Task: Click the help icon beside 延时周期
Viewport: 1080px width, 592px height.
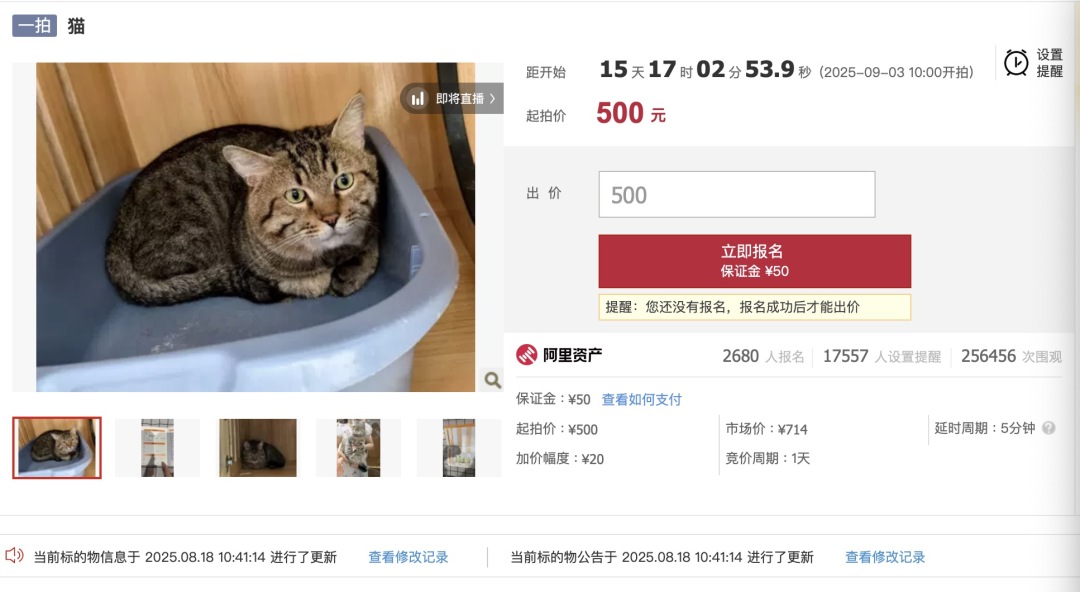Action: click(1048, 428)
